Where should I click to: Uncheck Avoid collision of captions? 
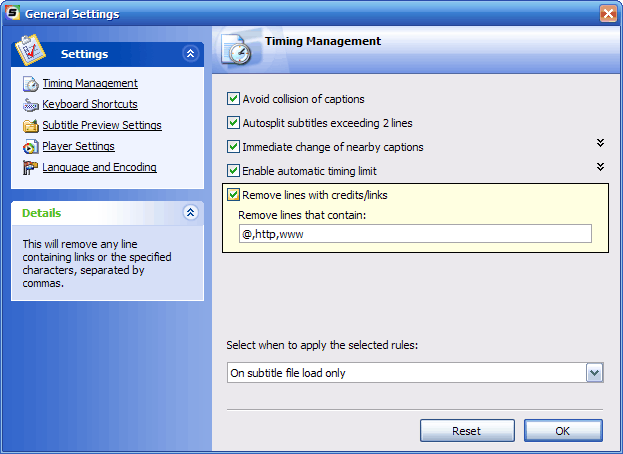tap(233, 99)
